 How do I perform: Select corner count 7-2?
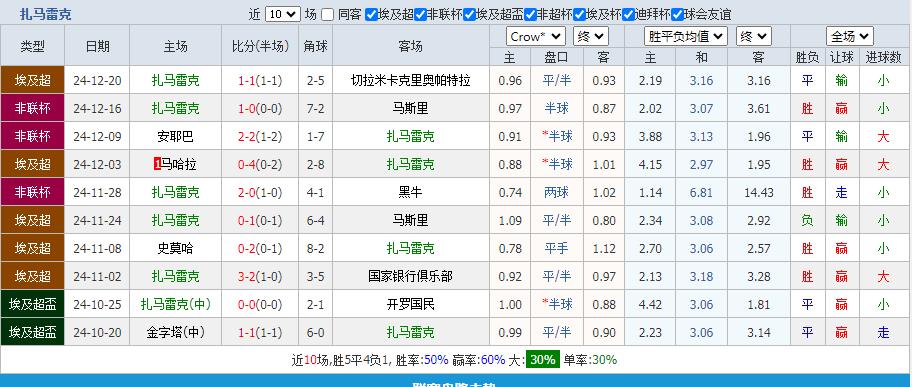[x=315, y=108]
